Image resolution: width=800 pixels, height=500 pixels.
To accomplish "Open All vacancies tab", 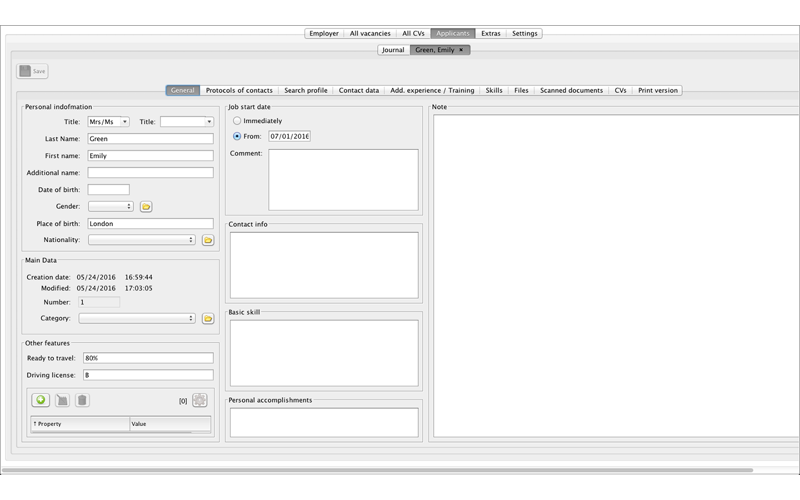I will [x=370, y=33].
